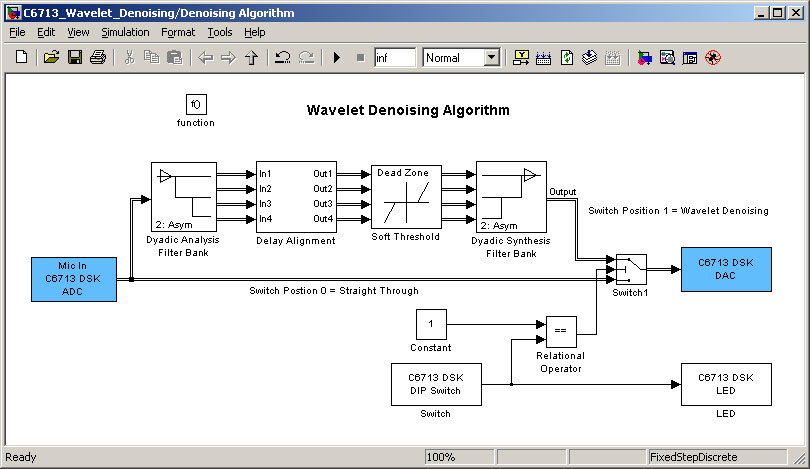Screen dimensions: 810x469
Task: Start simulation with the play button
Action: pos(337,58)
